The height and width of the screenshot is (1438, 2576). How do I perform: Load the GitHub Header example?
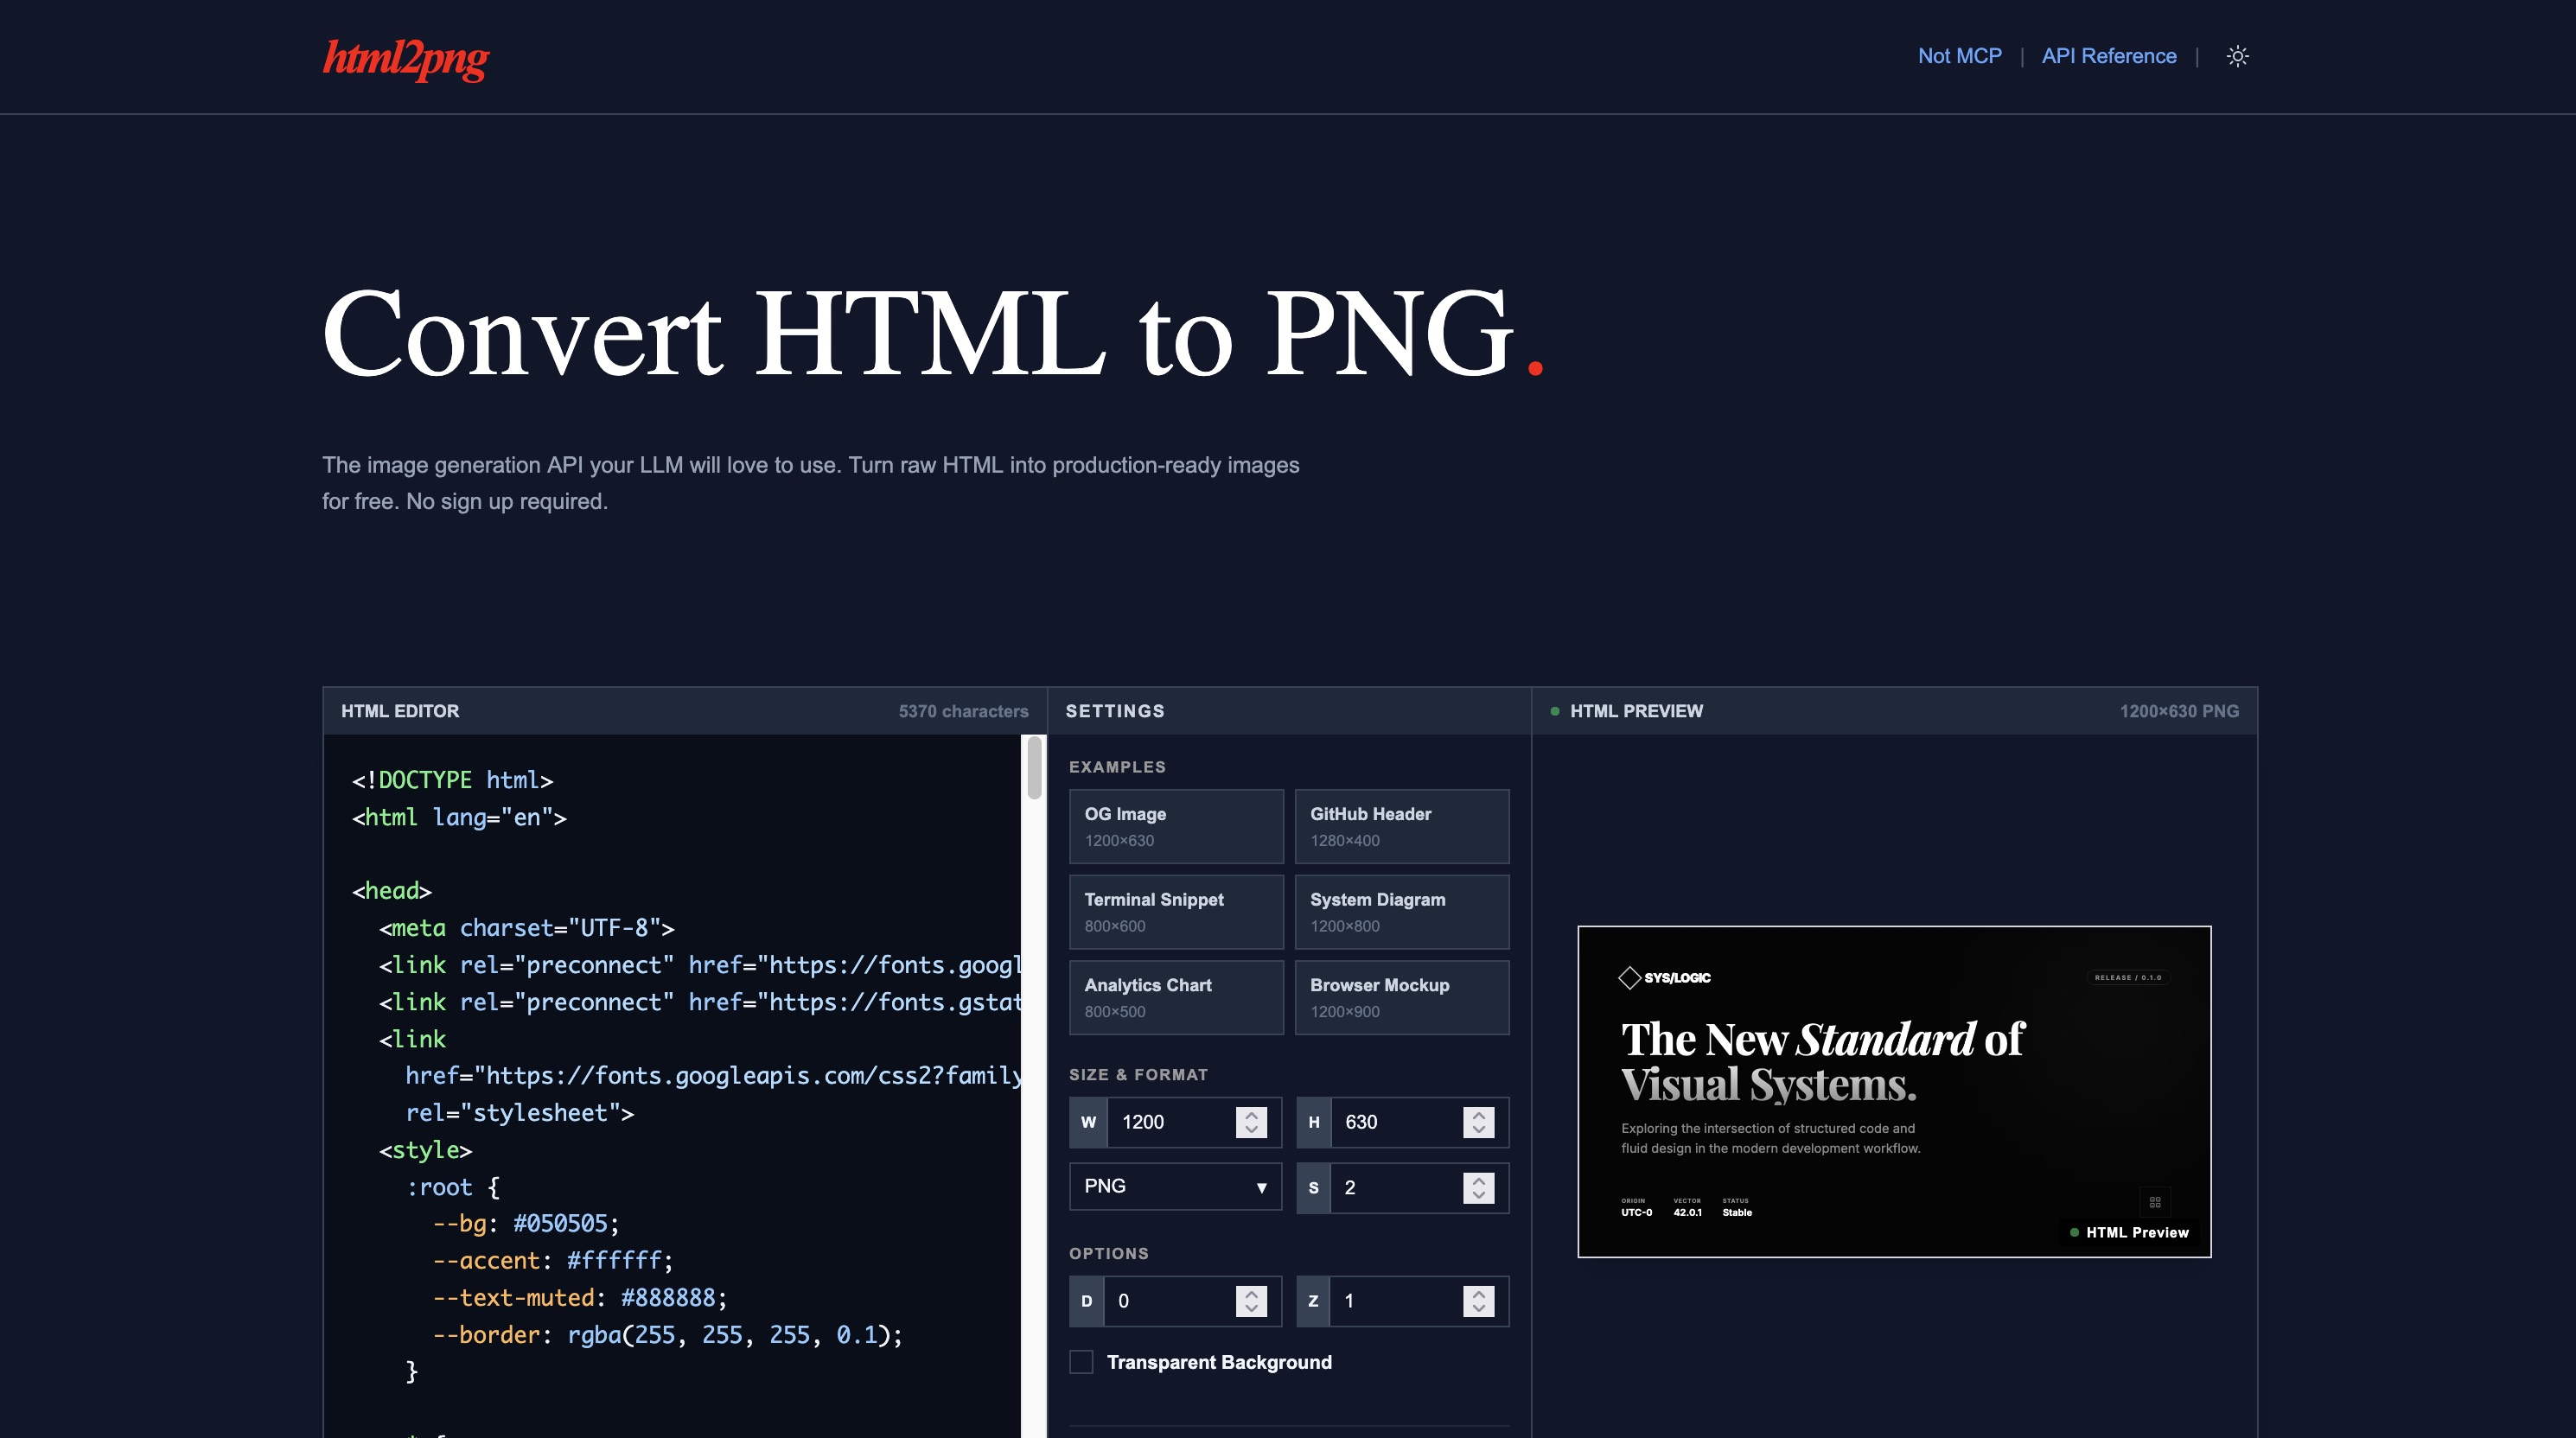[x=1402, y=826]
